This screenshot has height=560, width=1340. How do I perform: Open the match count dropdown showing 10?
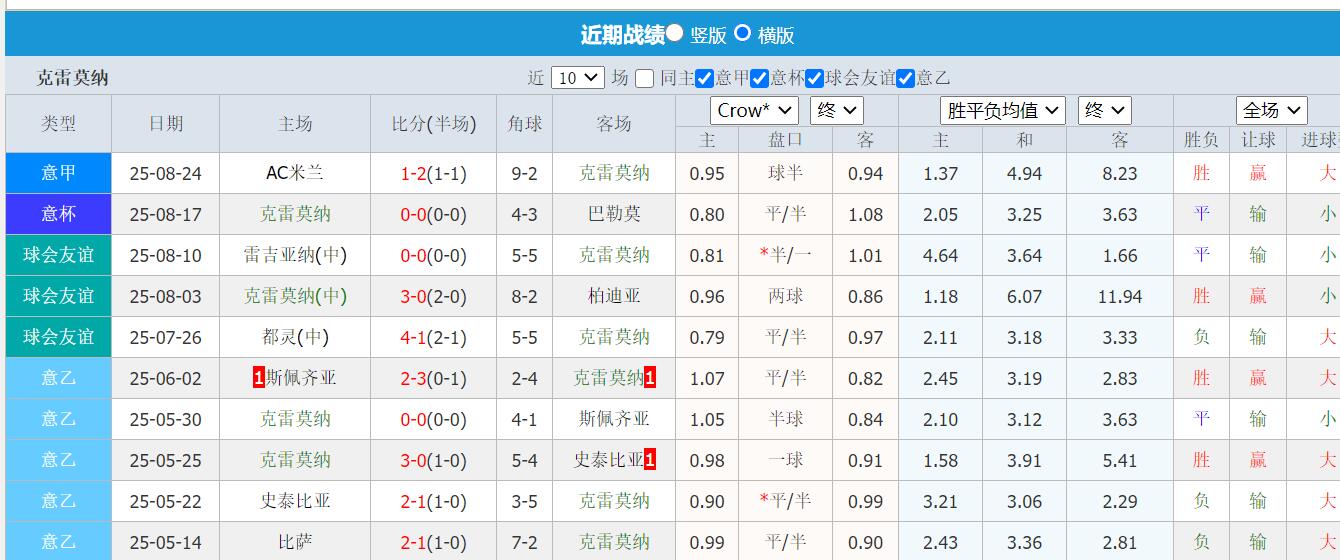click(578, 78)
